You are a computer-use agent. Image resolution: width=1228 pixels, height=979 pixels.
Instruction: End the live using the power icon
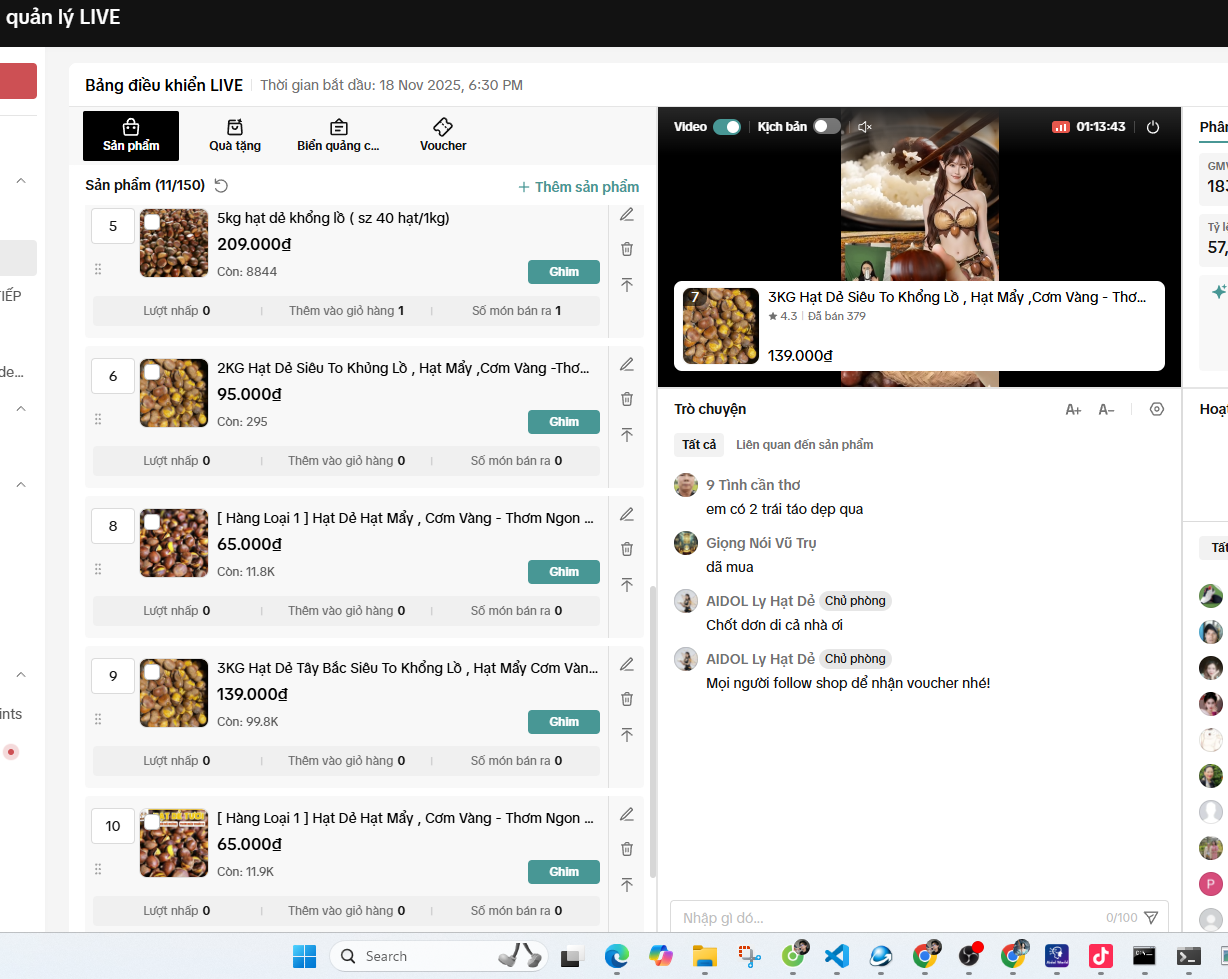1153,127
